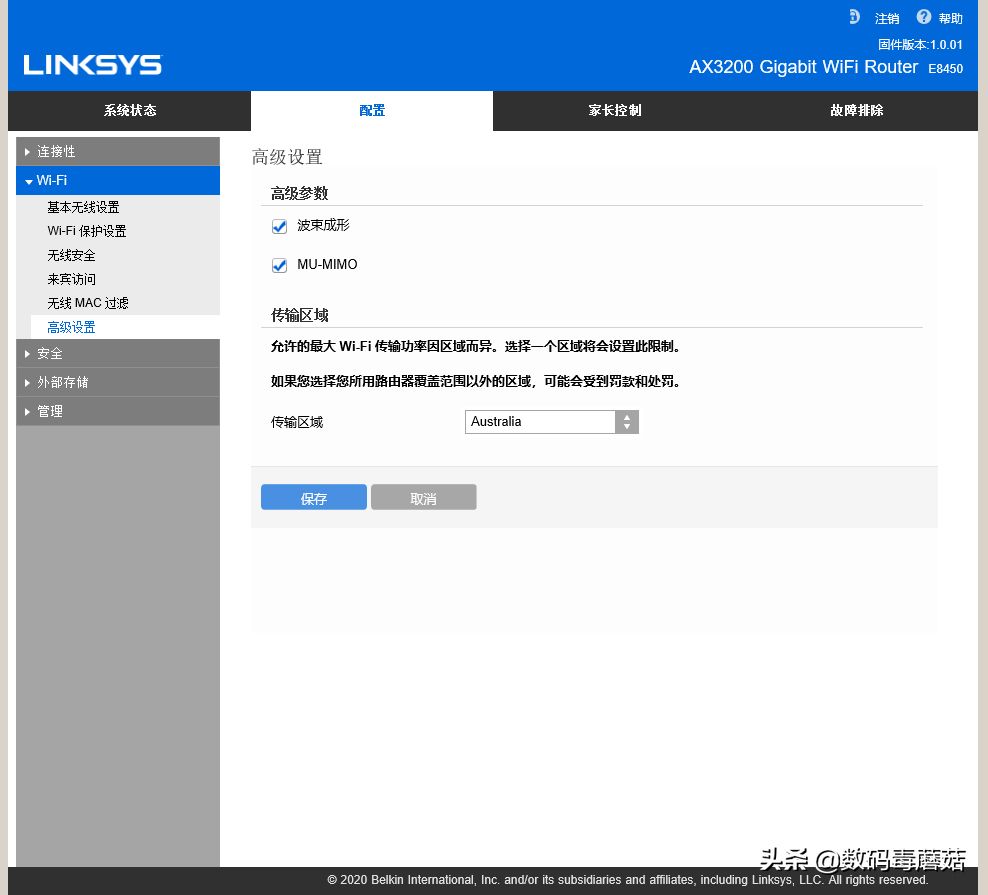Click the 帮助 help link
The height and width of the screenshot is (895, 988).
coord(950,18)
